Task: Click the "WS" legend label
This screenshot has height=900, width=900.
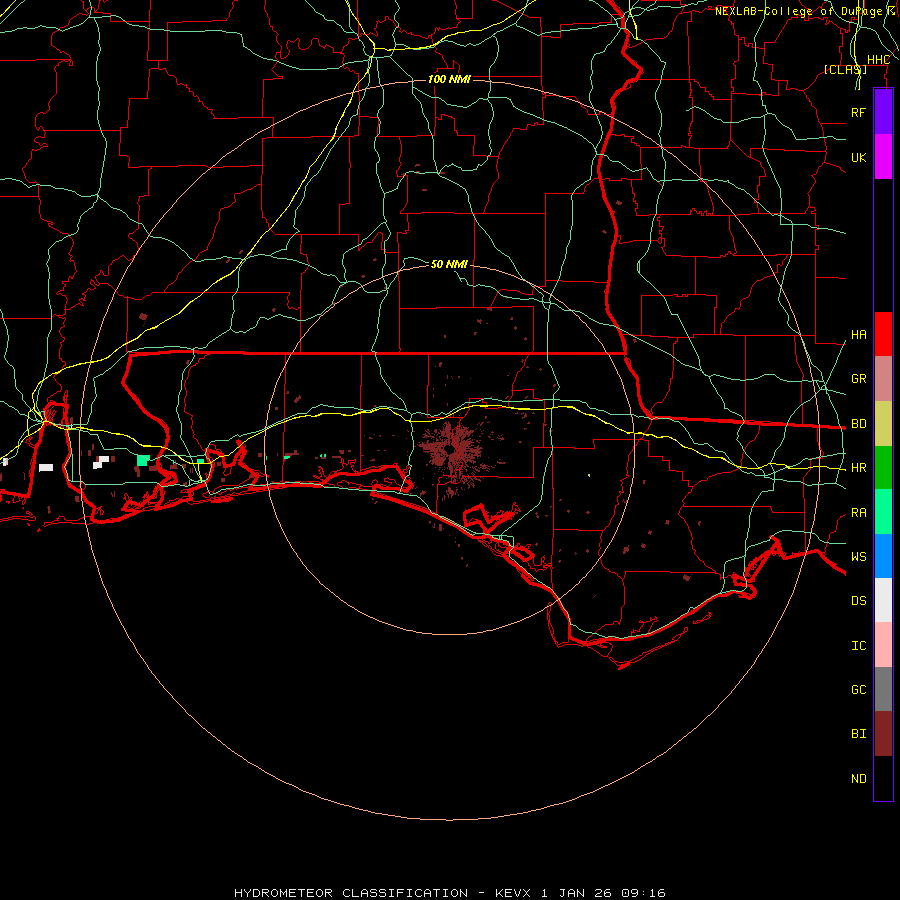Action: point(858,557)
